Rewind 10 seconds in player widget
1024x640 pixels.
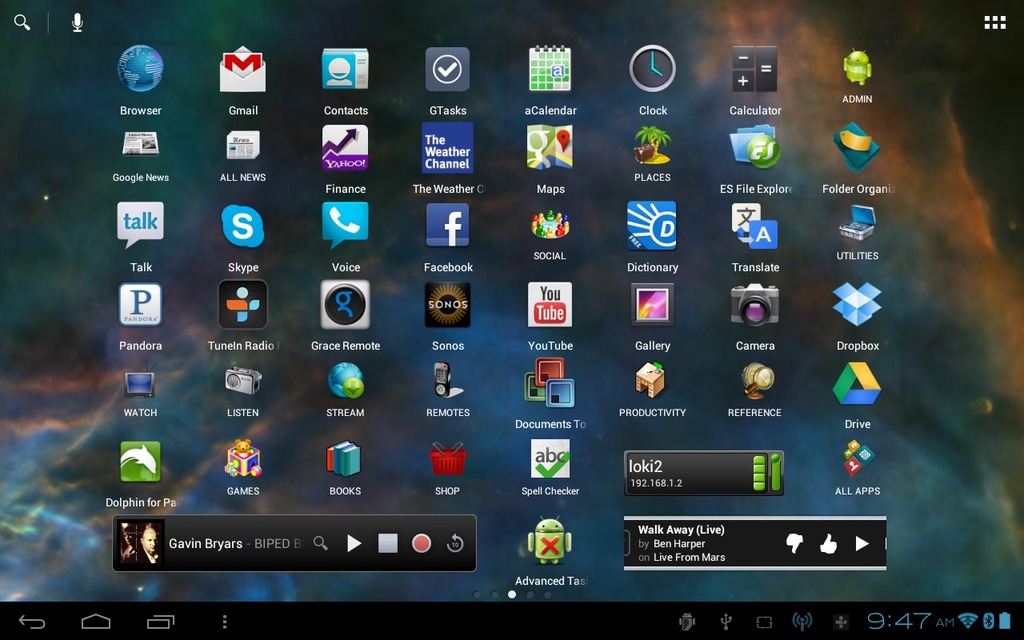click(x=455, y=543)
